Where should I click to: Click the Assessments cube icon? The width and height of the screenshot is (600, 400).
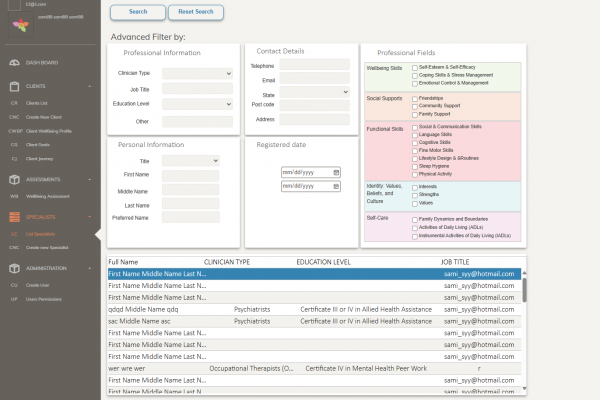(x=14, y=179)
